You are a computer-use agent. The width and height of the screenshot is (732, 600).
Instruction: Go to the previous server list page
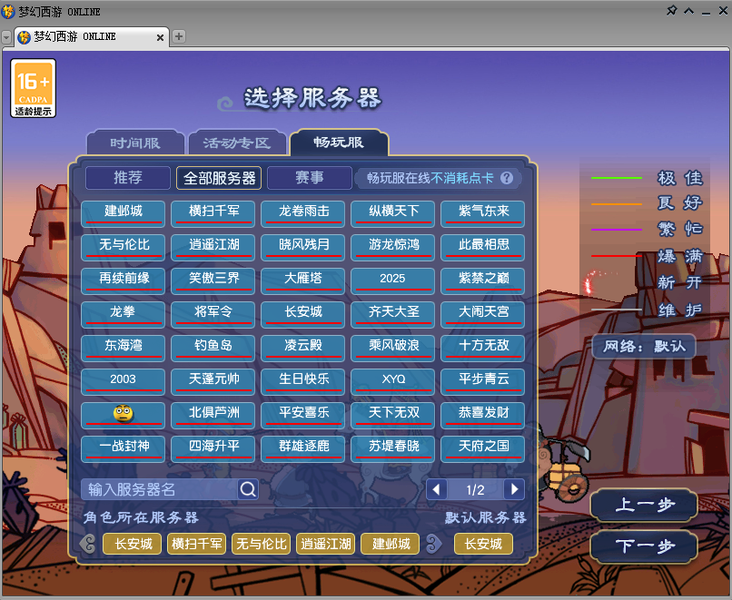[x=436, y=489]
